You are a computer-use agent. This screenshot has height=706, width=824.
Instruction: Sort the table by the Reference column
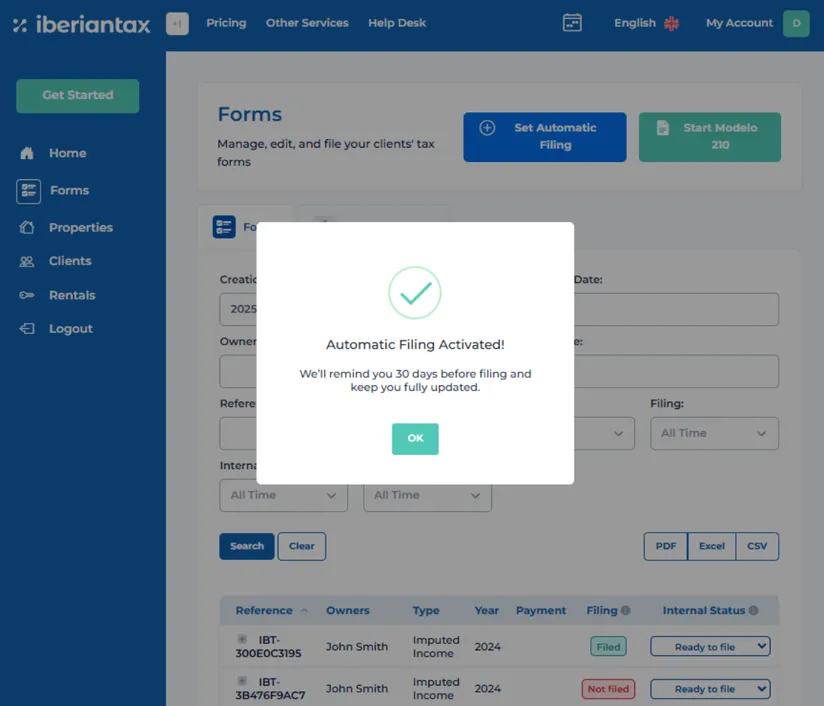coord(263,610)
